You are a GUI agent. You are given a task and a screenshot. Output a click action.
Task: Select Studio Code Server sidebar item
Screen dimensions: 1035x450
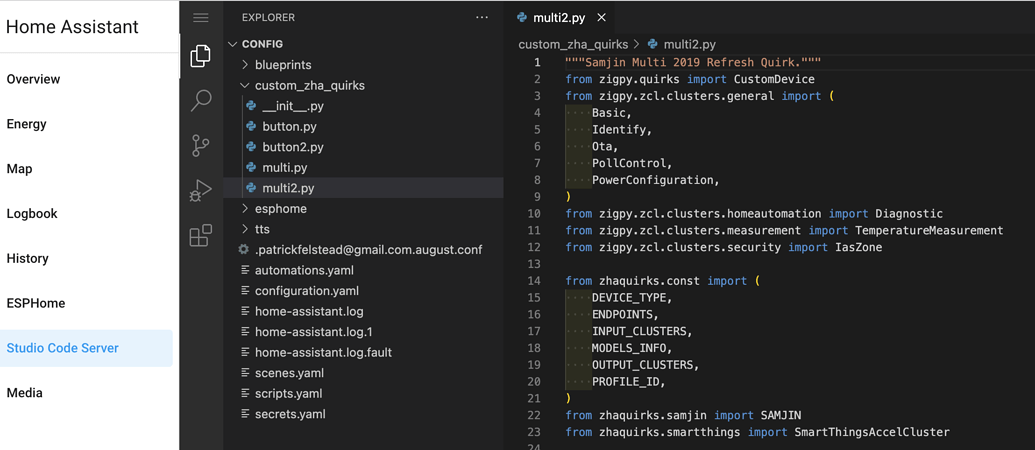pos(86,348)
